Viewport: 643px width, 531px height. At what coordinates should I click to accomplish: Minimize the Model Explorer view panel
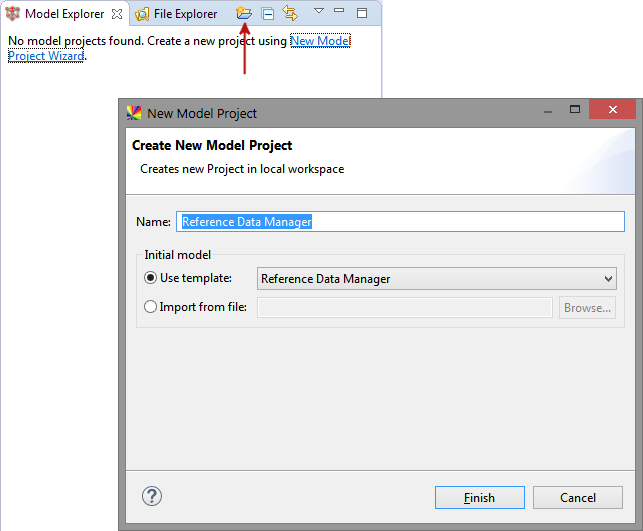pyautogui.click(x=339, y=11)
